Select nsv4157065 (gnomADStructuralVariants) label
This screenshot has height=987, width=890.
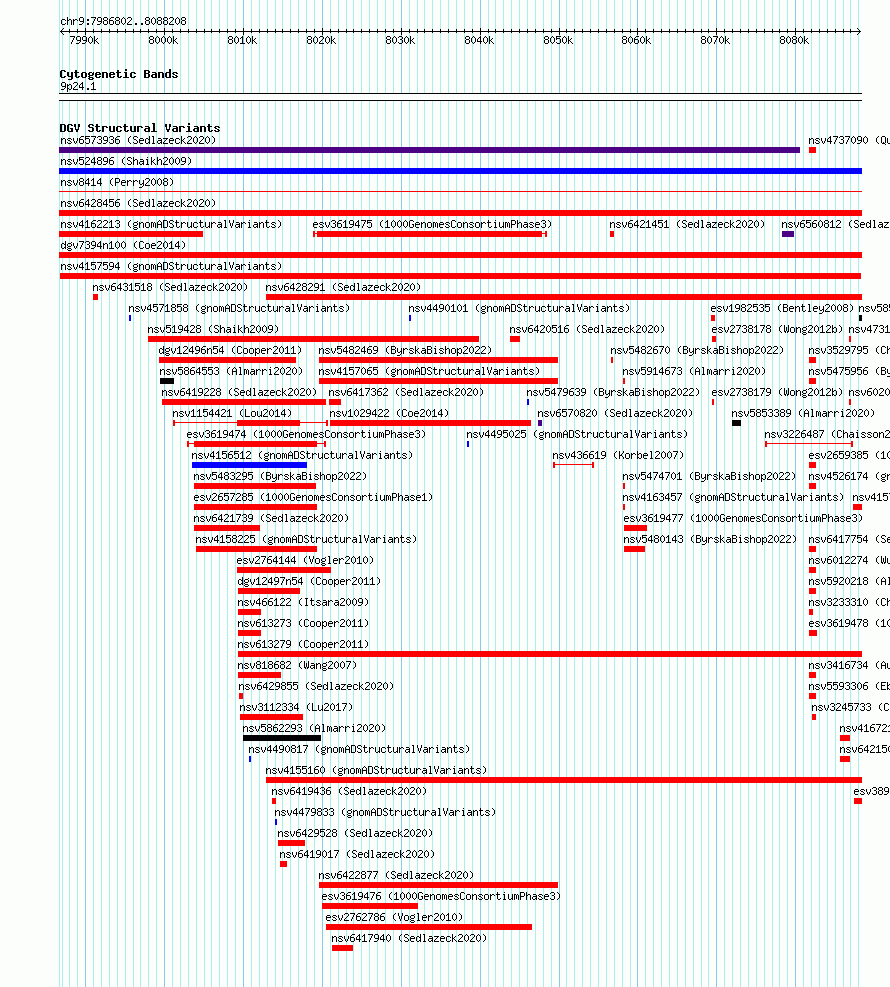(x=429, y=371)
